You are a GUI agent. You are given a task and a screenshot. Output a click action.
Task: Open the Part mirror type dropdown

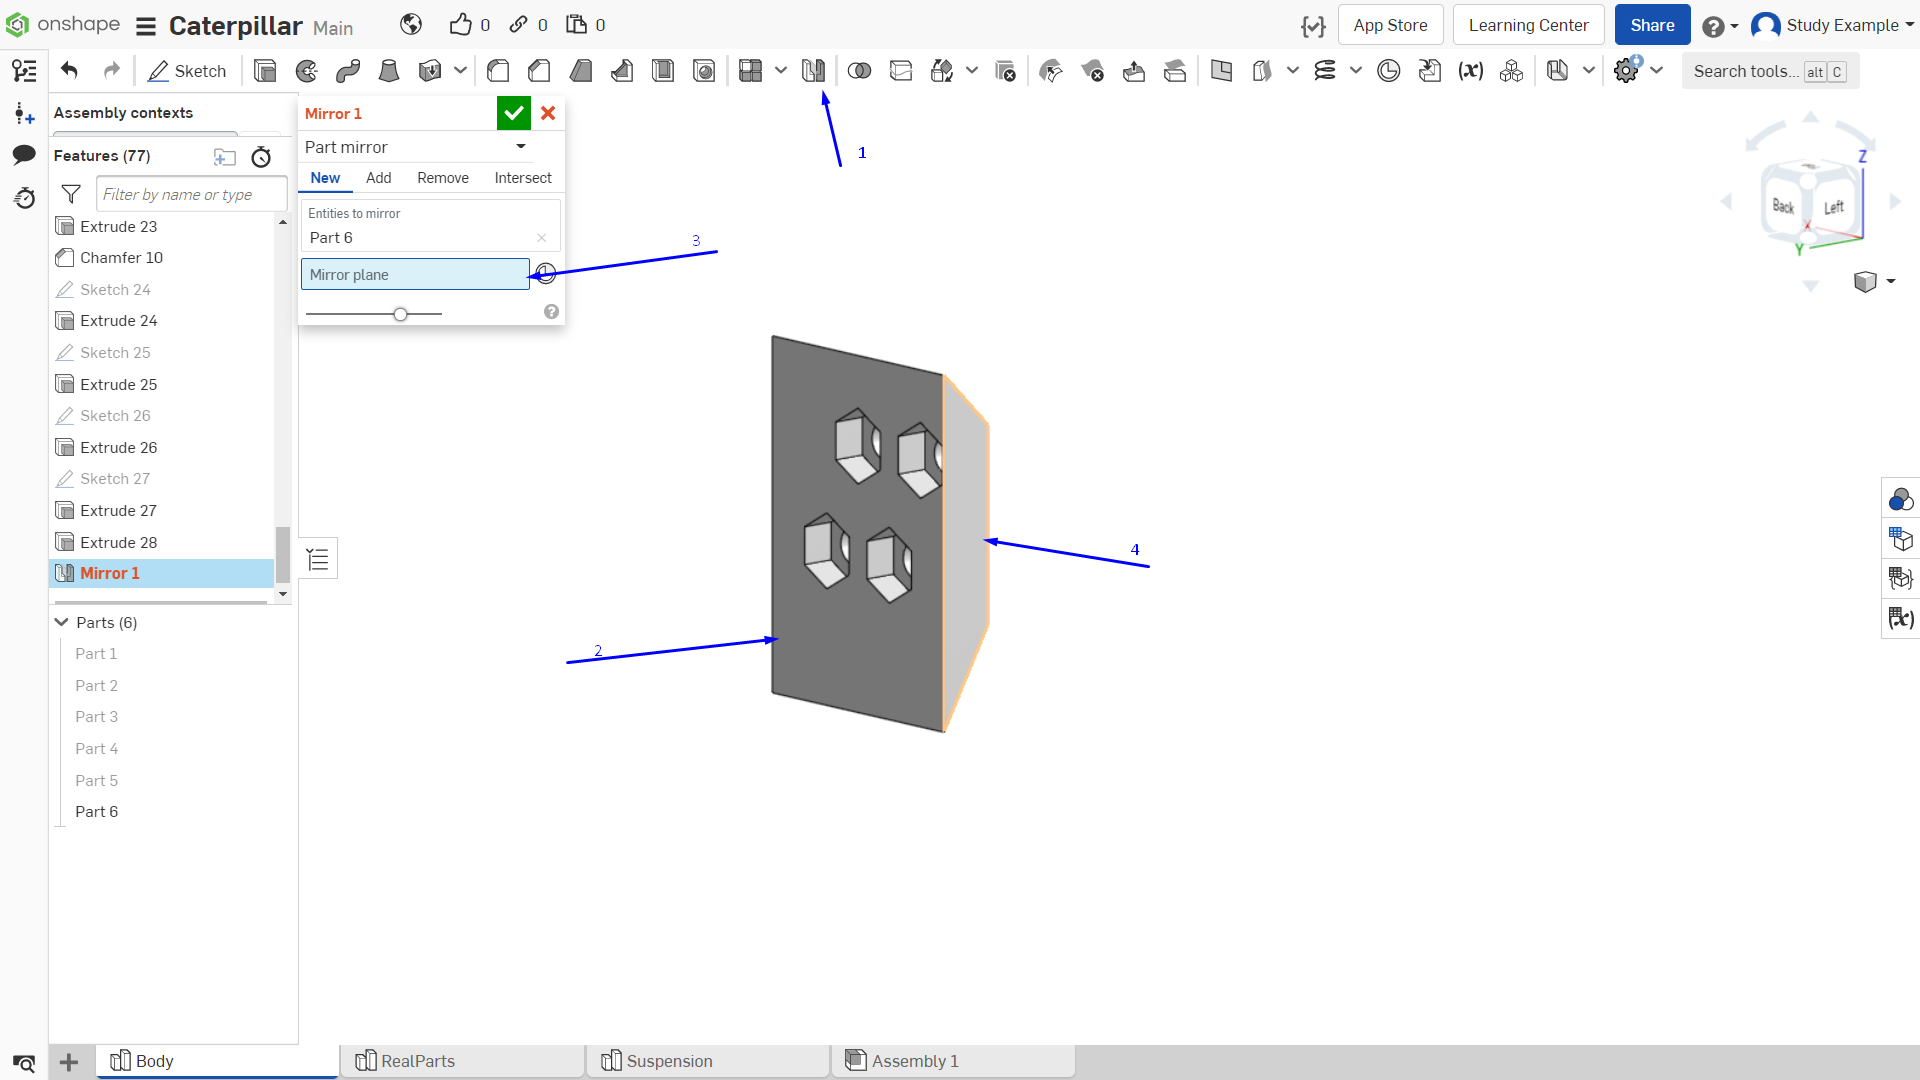click(x=416, y=147)
